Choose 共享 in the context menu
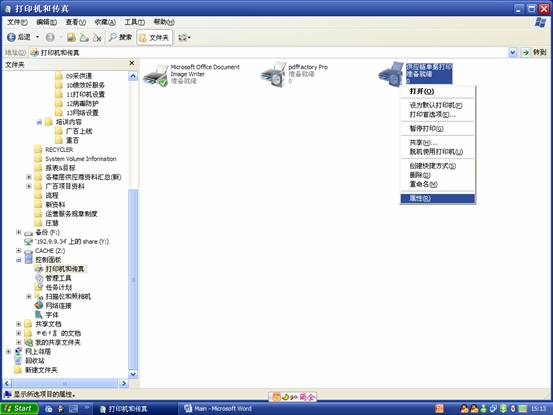Image resolution: width=553 pixels, height=415 pixels. [x=438, y=142]
